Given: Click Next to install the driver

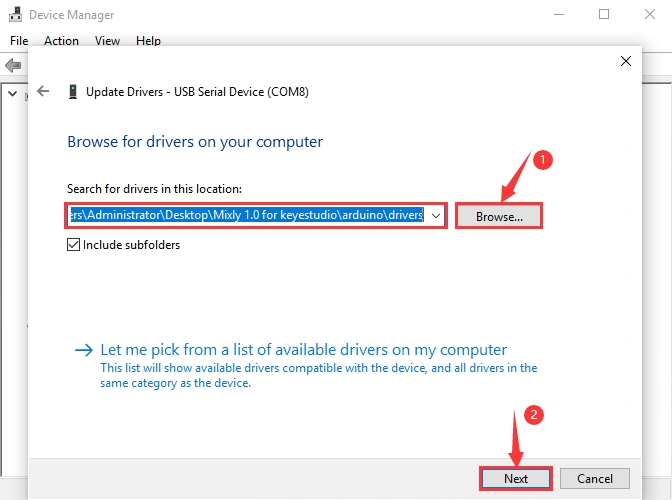Looking at the screenshot, I should (516, 478).
